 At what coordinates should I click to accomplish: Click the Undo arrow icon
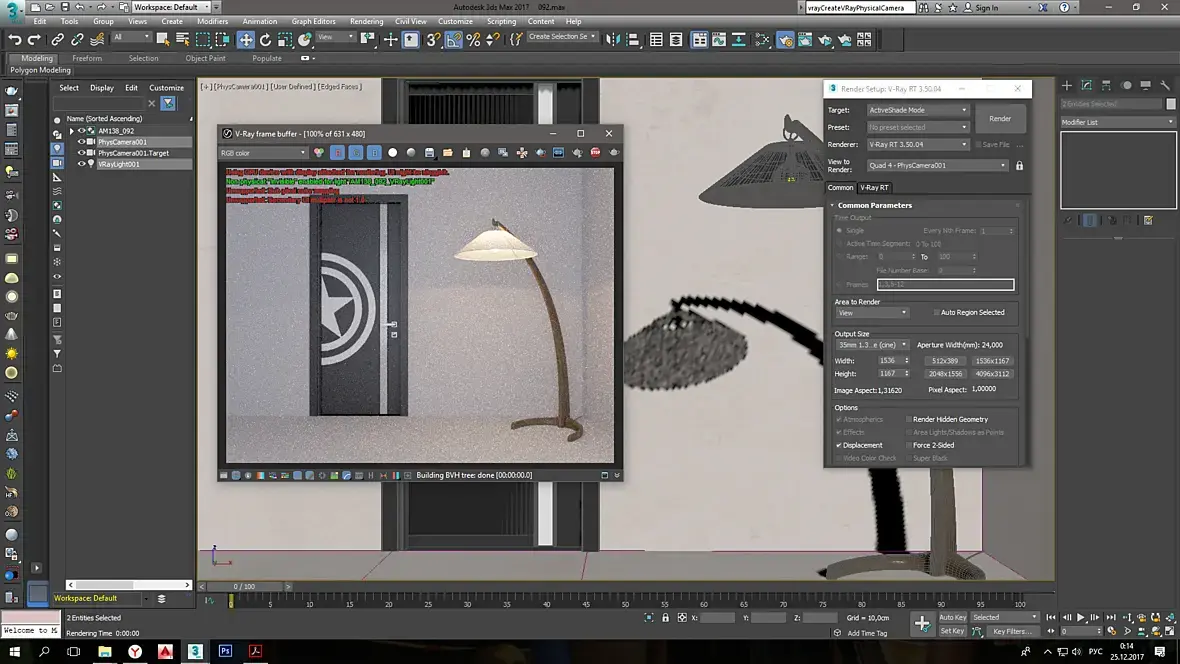[15, 40]
